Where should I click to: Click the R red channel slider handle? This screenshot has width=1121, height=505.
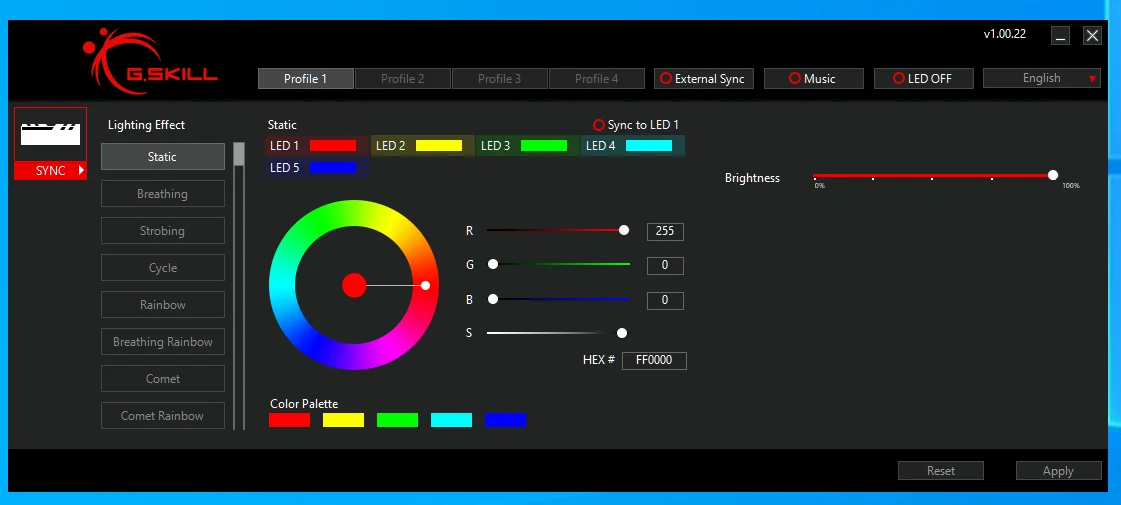pyautogui.click(x=624, y=230)
